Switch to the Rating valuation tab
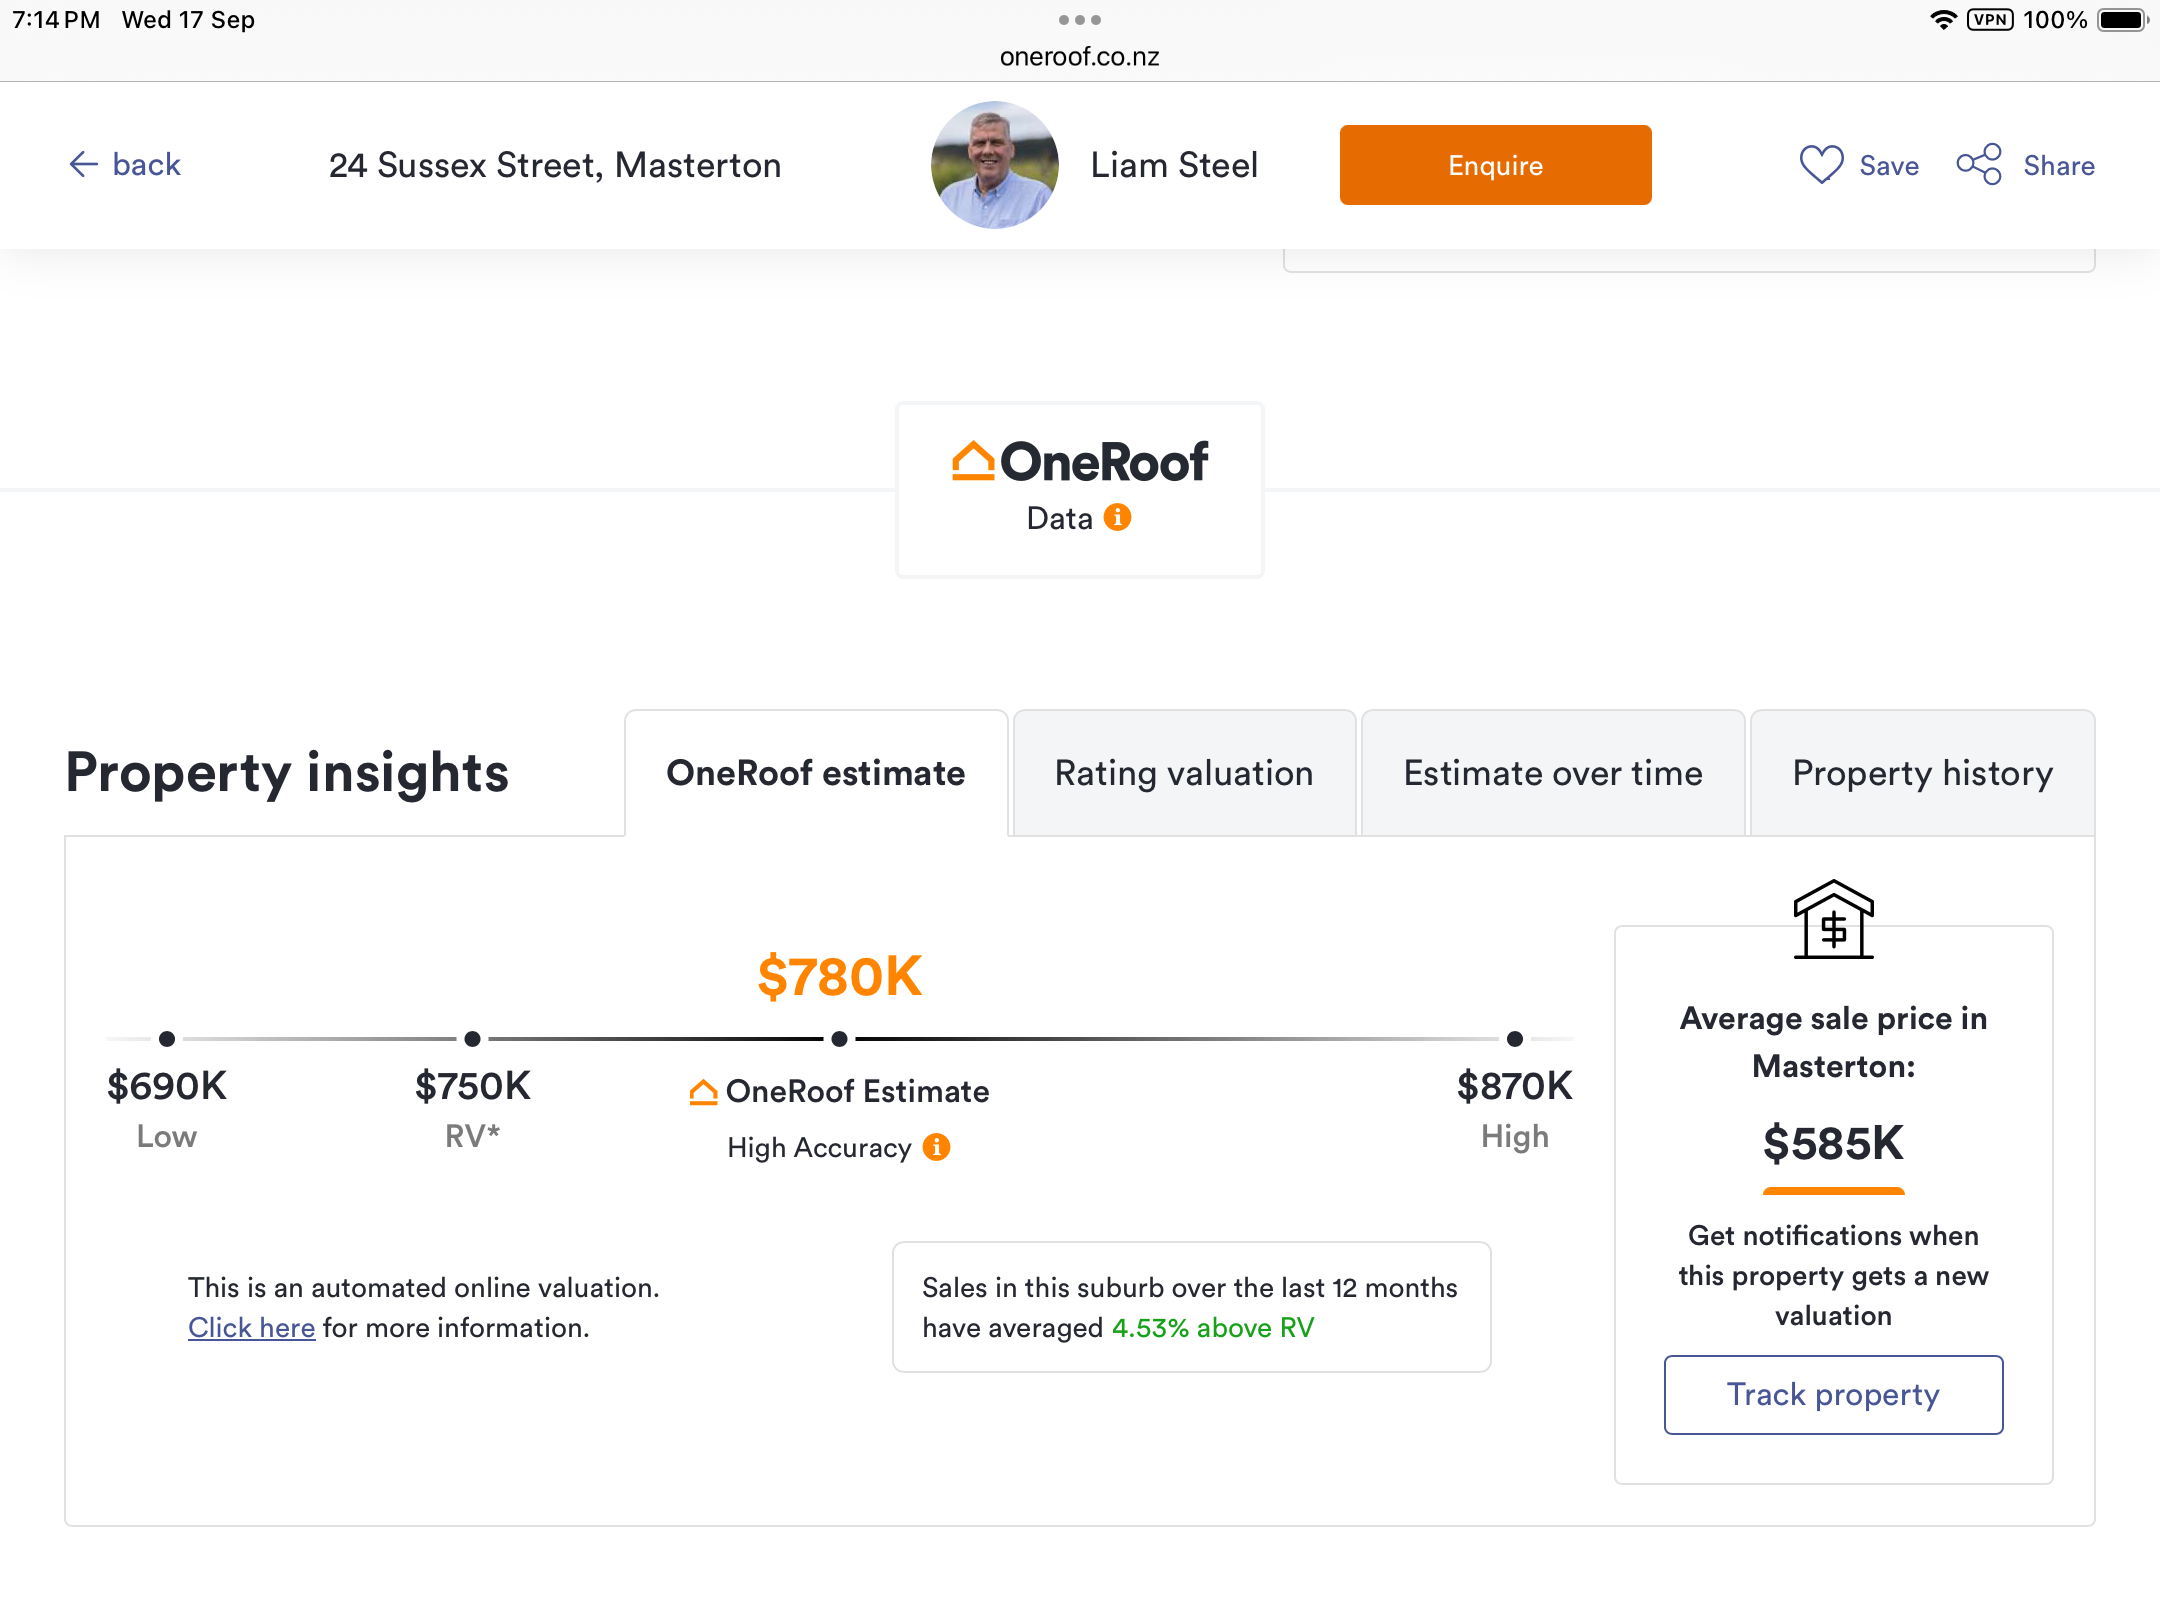The height and width of the screenshot is (1620, 2160). coord(1184,773)
